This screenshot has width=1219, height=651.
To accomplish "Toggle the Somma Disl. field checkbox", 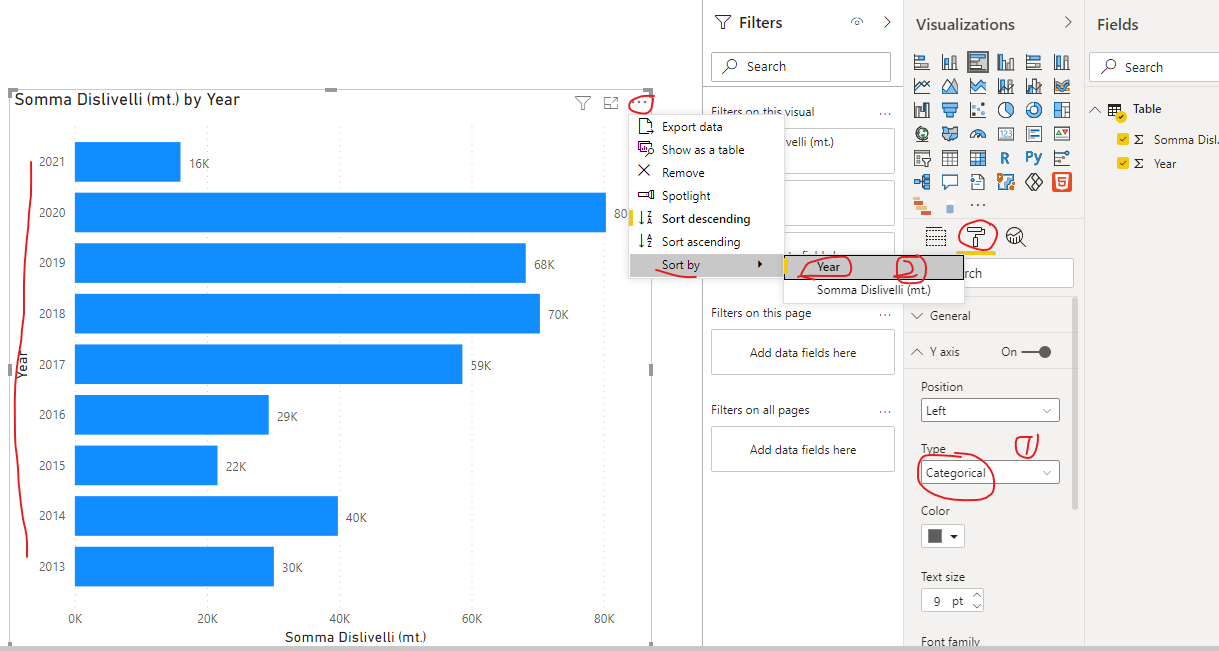I will tap(1123, 140).
